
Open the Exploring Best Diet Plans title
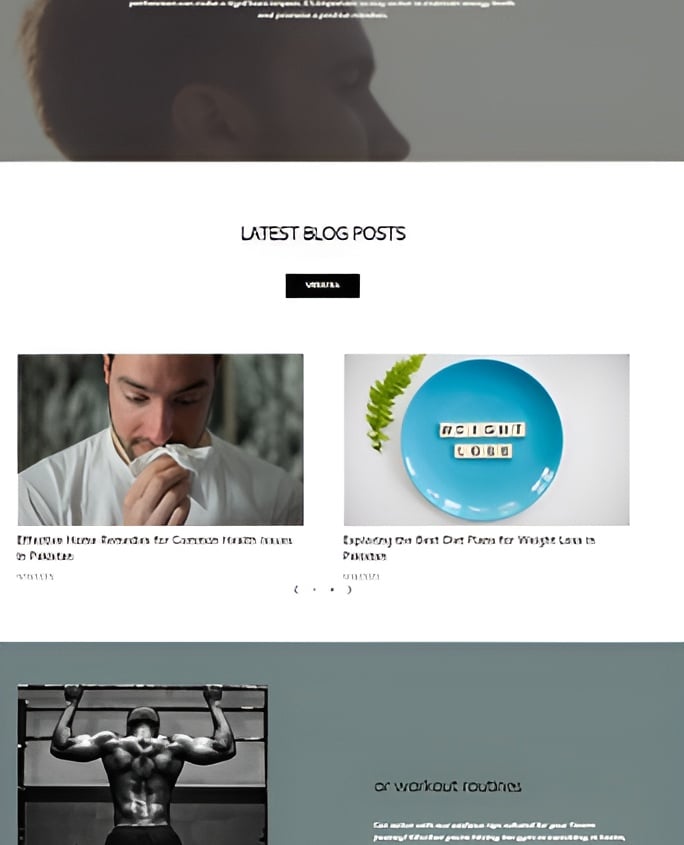coord(469,548)
